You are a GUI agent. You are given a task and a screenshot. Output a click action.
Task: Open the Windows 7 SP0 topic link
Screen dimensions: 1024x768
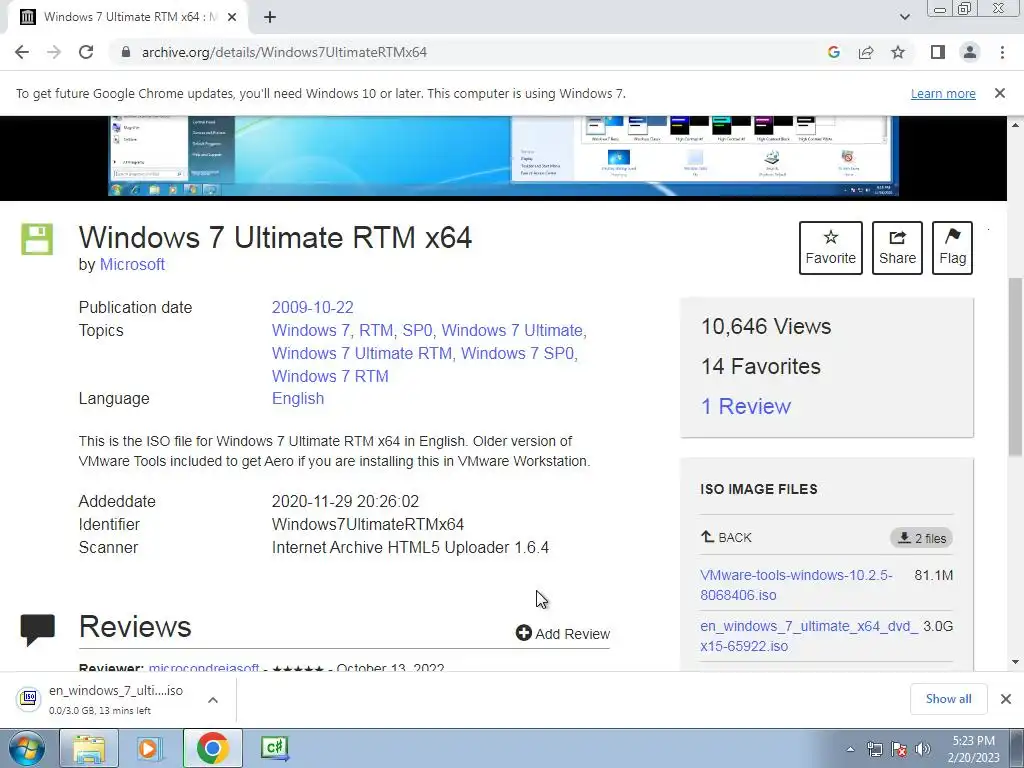point(517,353)
